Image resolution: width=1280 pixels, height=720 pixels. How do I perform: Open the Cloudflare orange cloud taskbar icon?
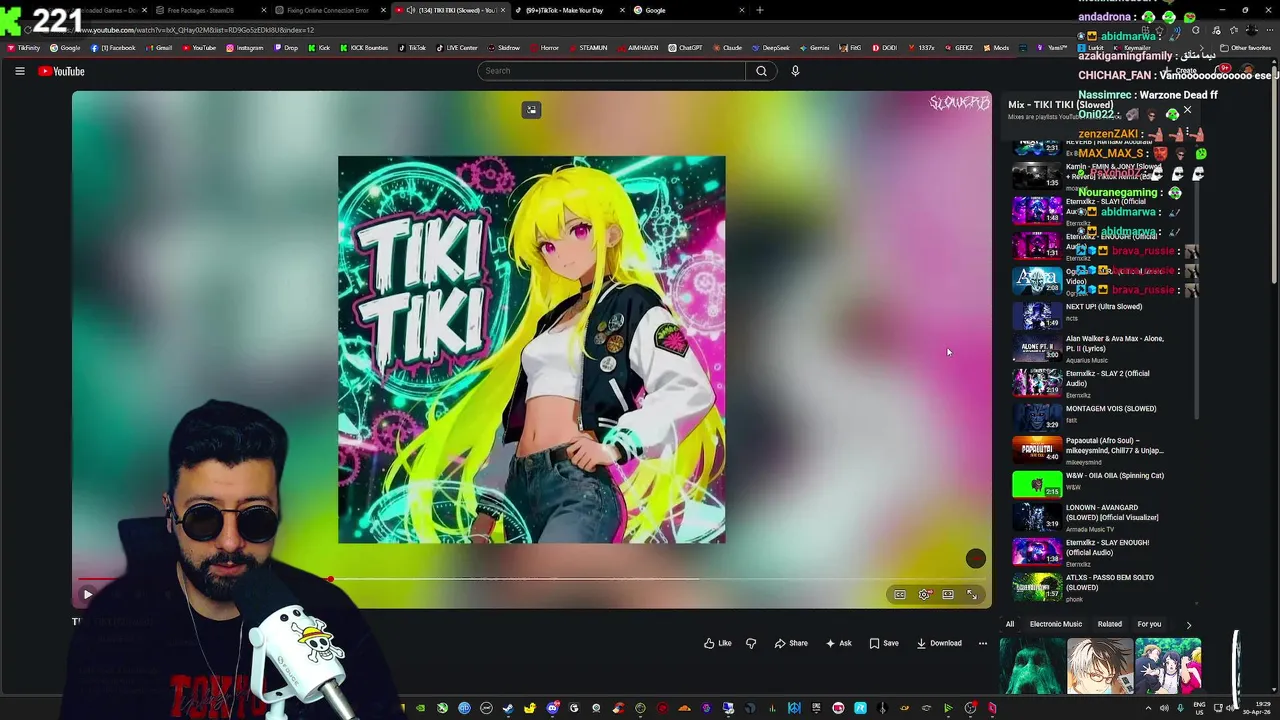[x=684, y=708]
